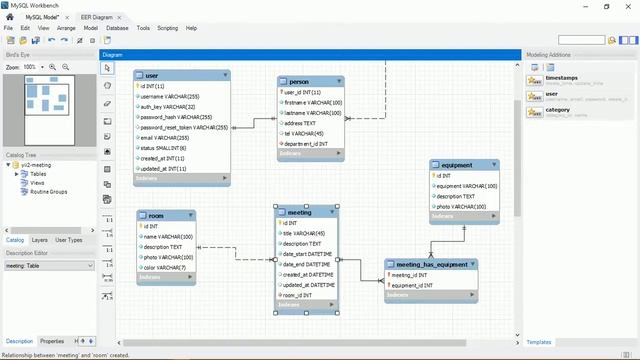Click the search icon beside search field
Image resolution: width=640 pixels, height=360 pixels.
pos(611,40)
